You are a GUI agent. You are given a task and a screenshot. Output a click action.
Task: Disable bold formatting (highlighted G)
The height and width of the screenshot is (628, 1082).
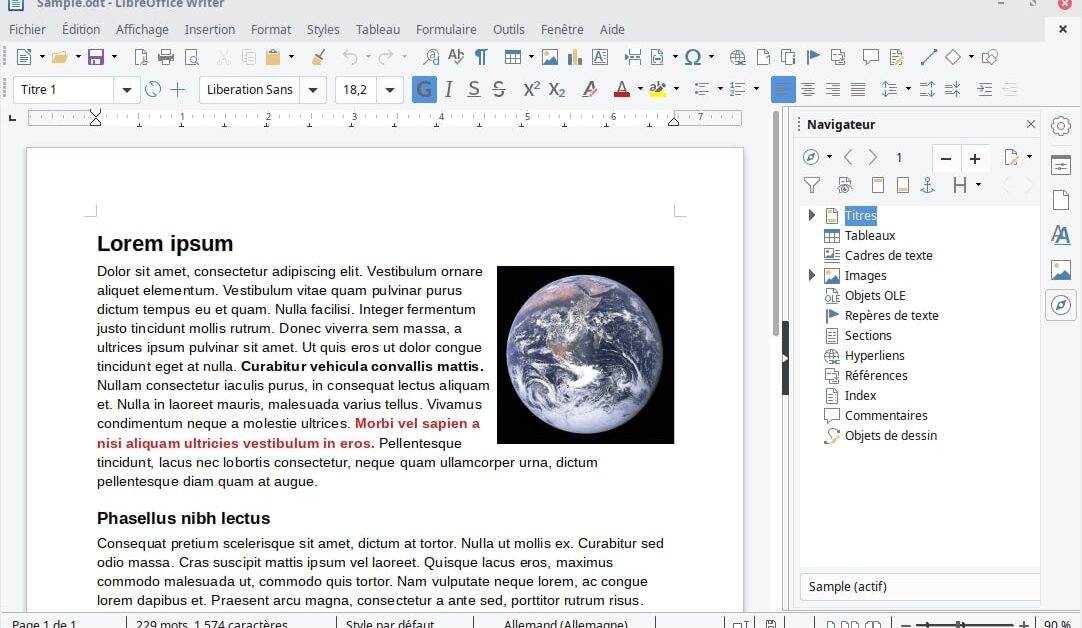[x=423, y=89]
